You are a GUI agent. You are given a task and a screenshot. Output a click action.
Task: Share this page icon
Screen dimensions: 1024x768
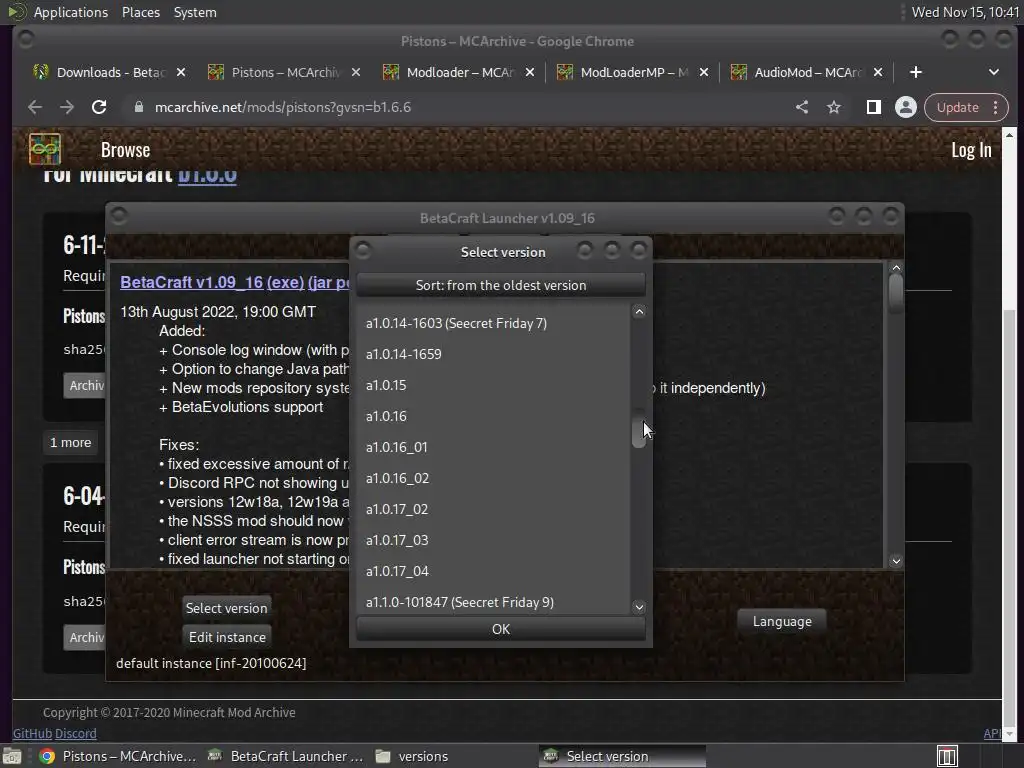click(802, 107)
